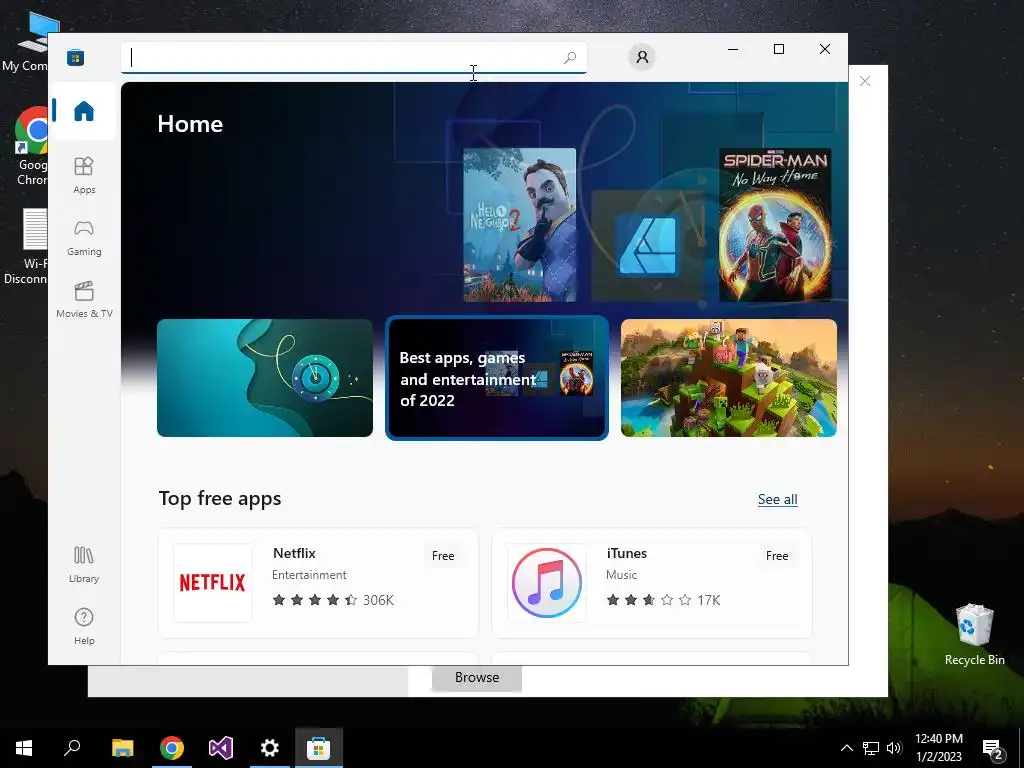The image size is (1024, 768).
Task: Click the Microsoft Store logo icon
Action: (x=75, y=57)
